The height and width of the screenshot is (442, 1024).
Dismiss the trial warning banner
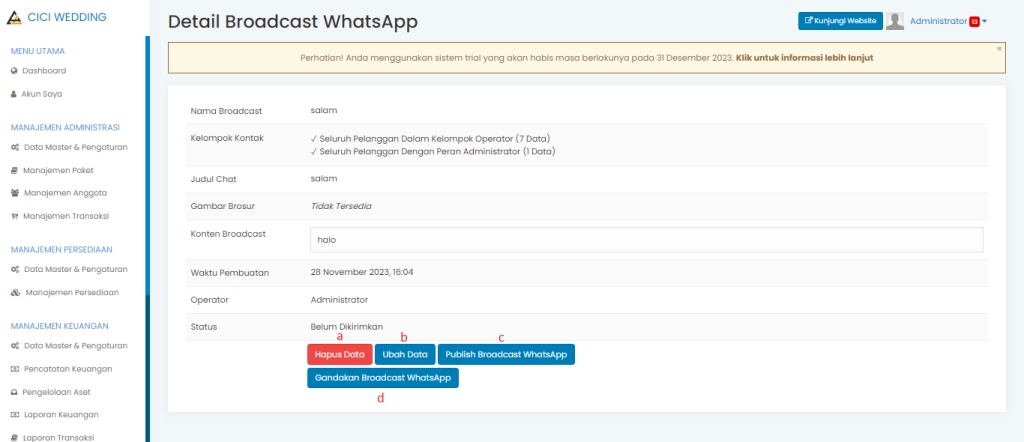tap(999, 48)
